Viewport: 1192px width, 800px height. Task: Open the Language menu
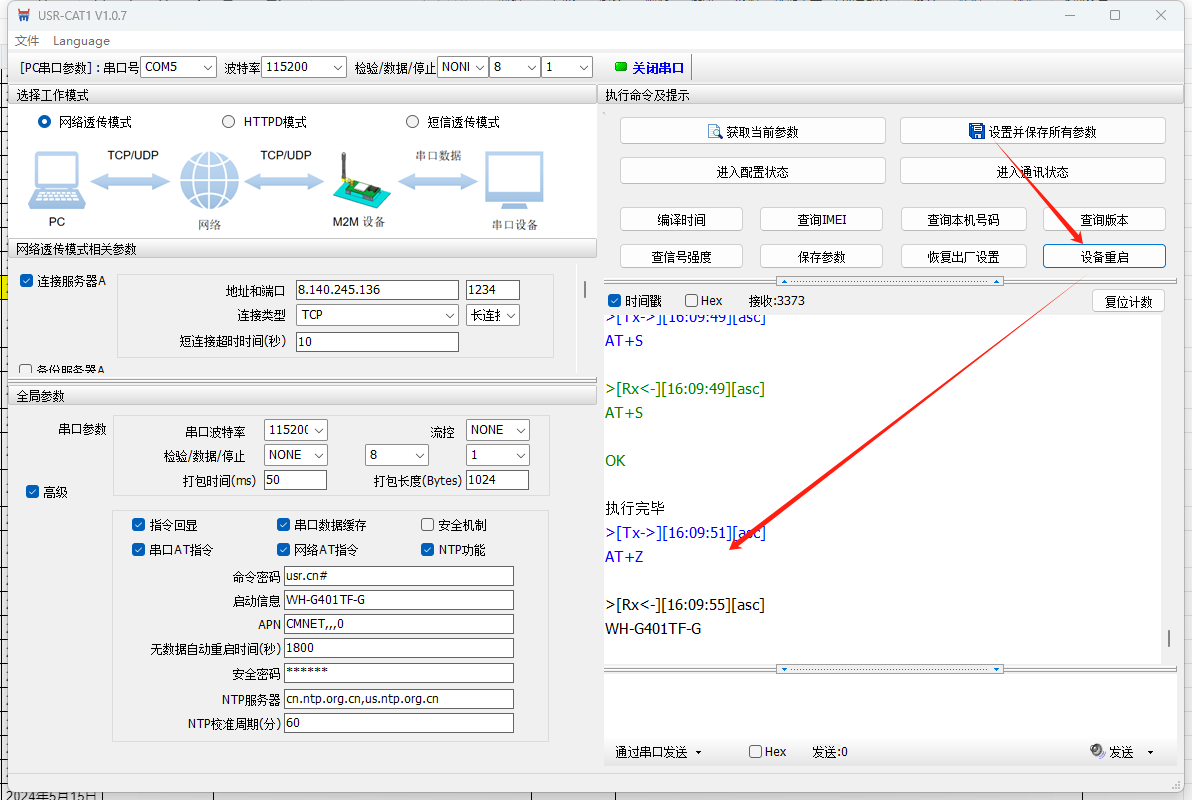pyautogui.click(x=81, y=41)
